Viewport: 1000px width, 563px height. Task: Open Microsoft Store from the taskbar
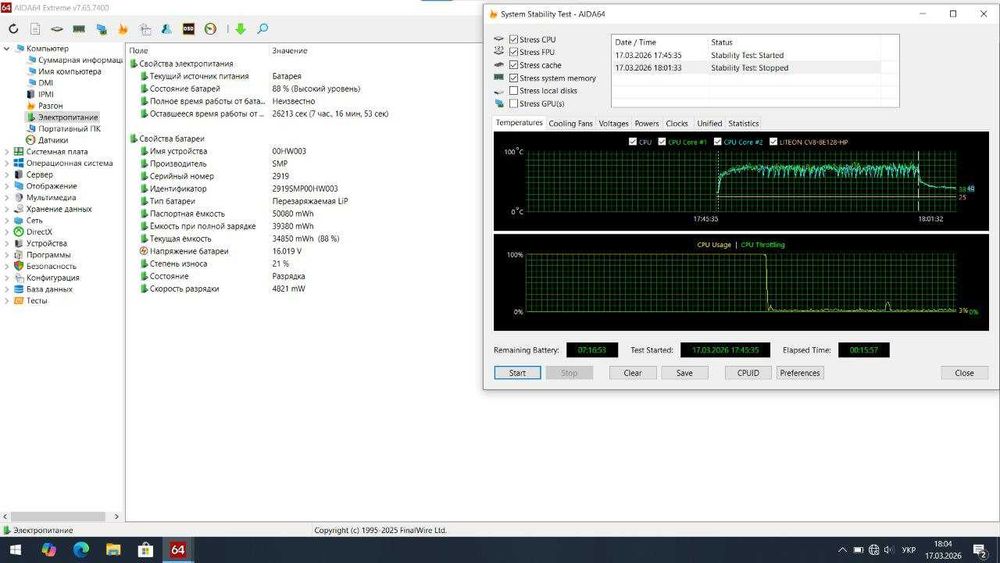pyautogui.click(x=145, y=550)
